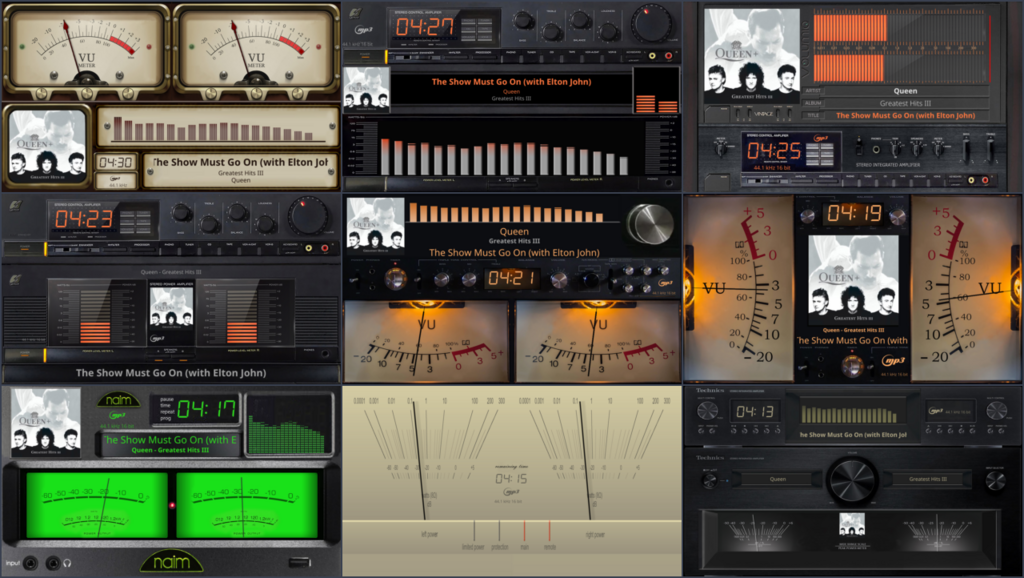Click the red RCA jack in 04:25 skin
1024x578 pixels.
(x=985, y=180)
